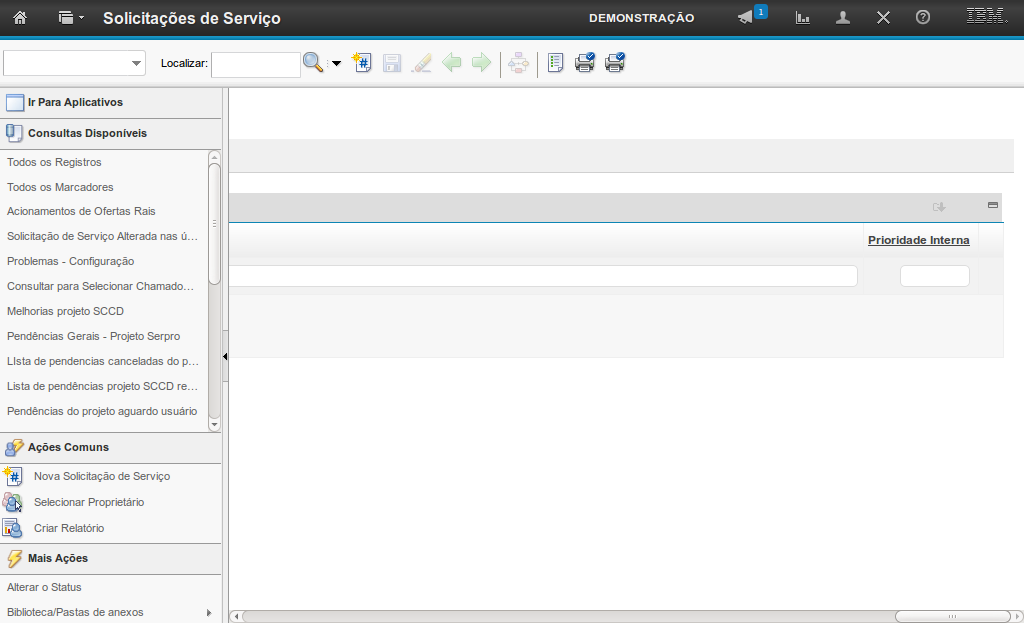Click the new service request toolbar icon
The height and width of the screenshot is (624, 1024).
(x=362, y=63)
